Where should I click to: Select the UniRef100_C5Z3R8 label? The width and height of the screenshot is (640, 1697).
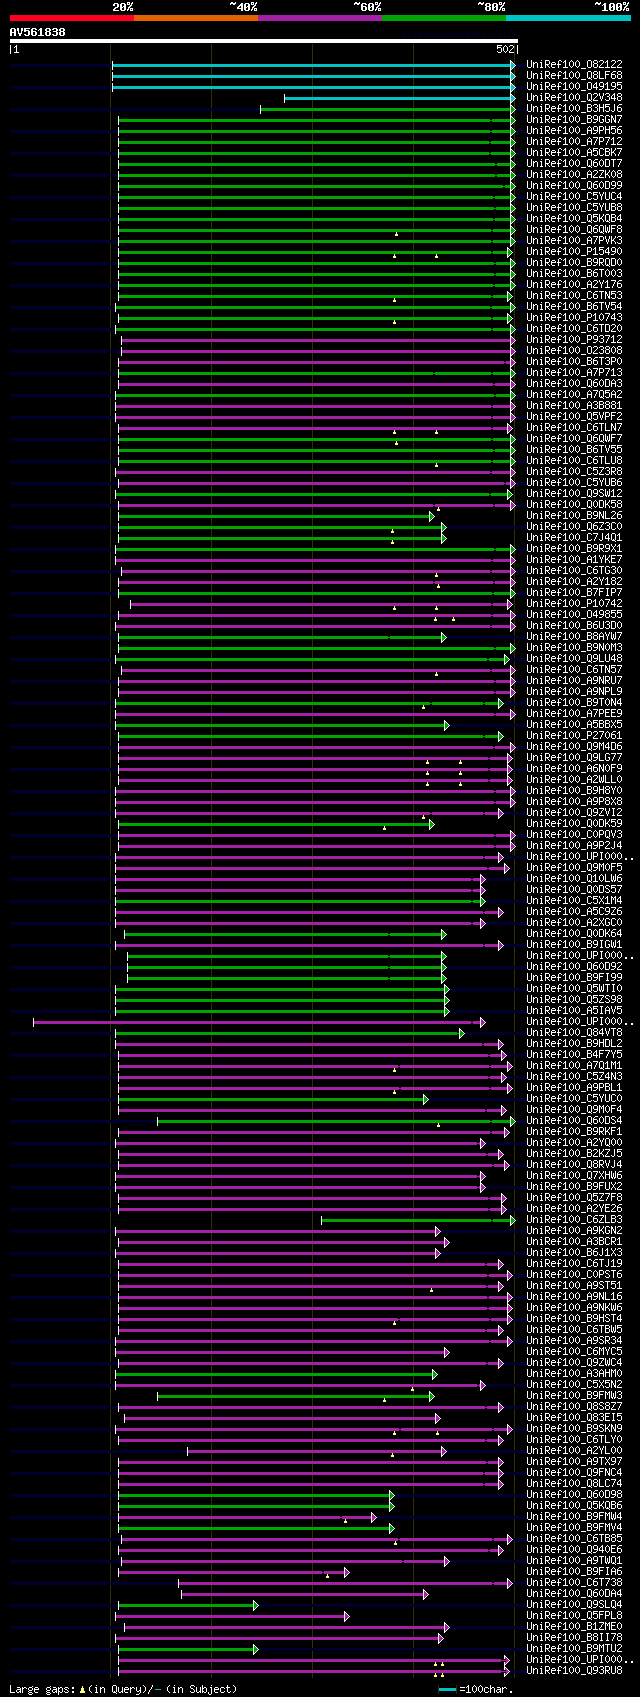pos(574,472)
